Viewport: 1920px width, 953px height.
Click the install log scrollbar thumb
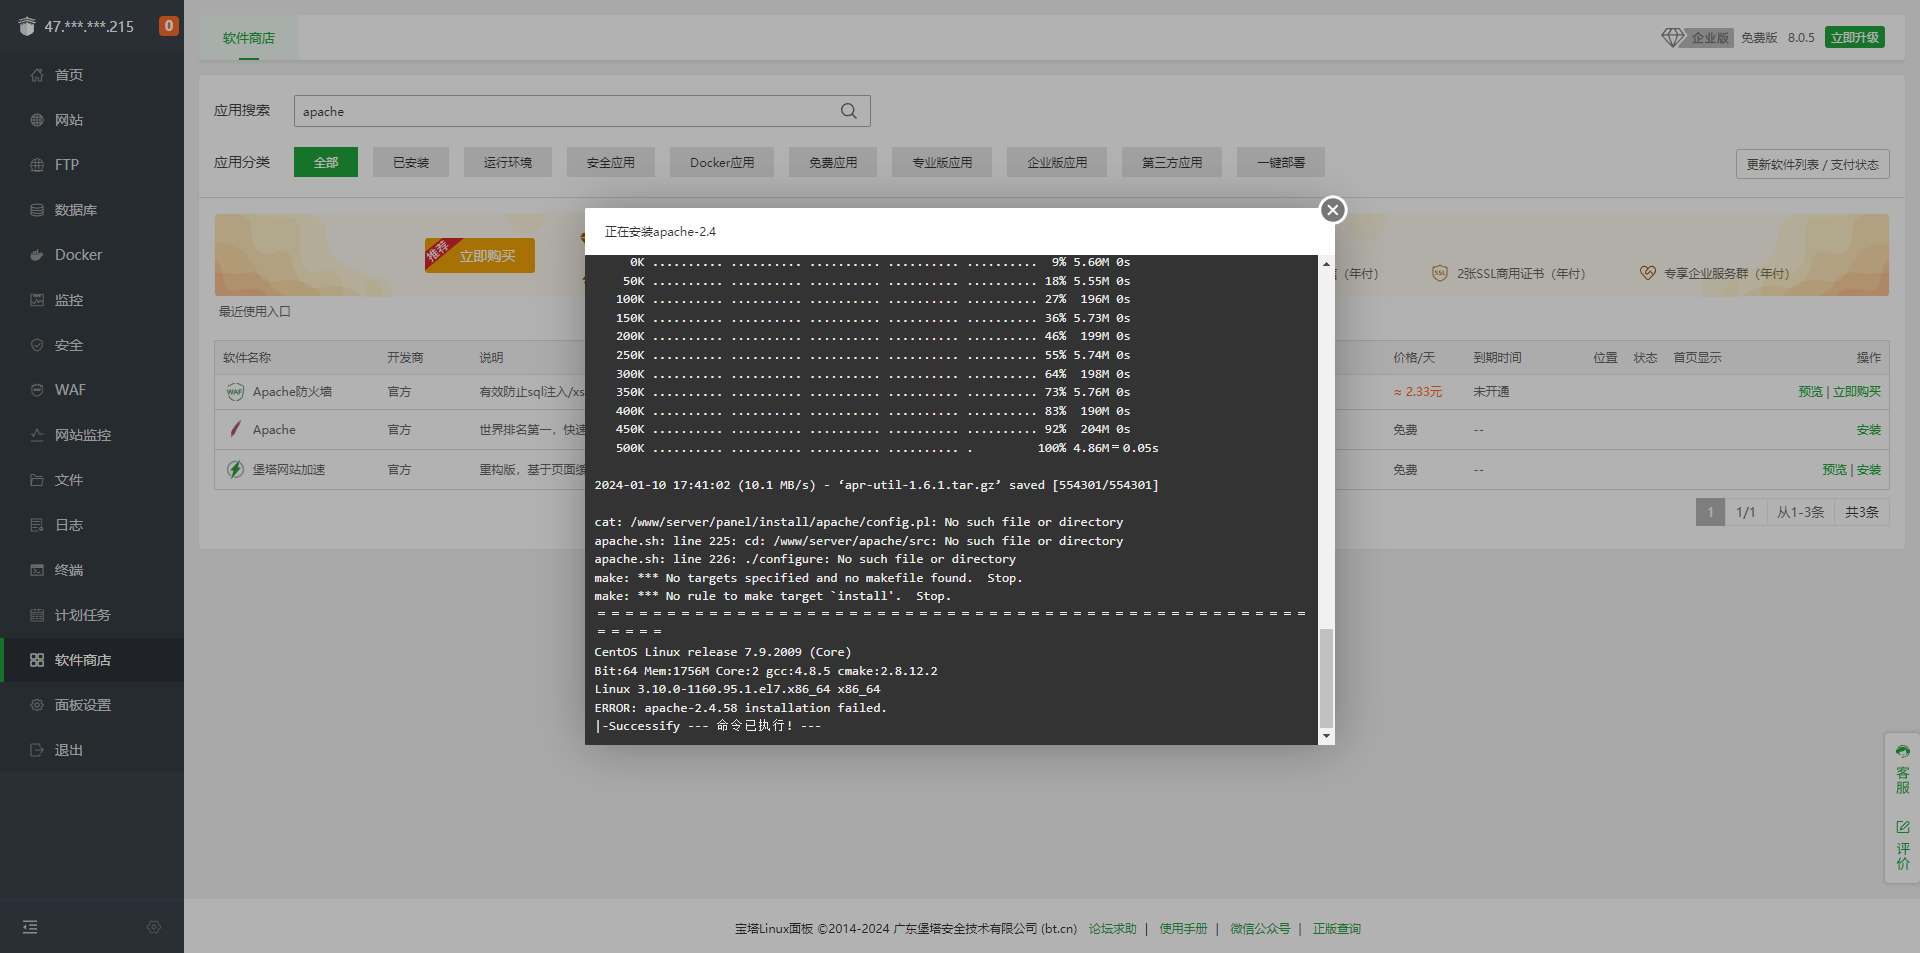coord(1326,678)
